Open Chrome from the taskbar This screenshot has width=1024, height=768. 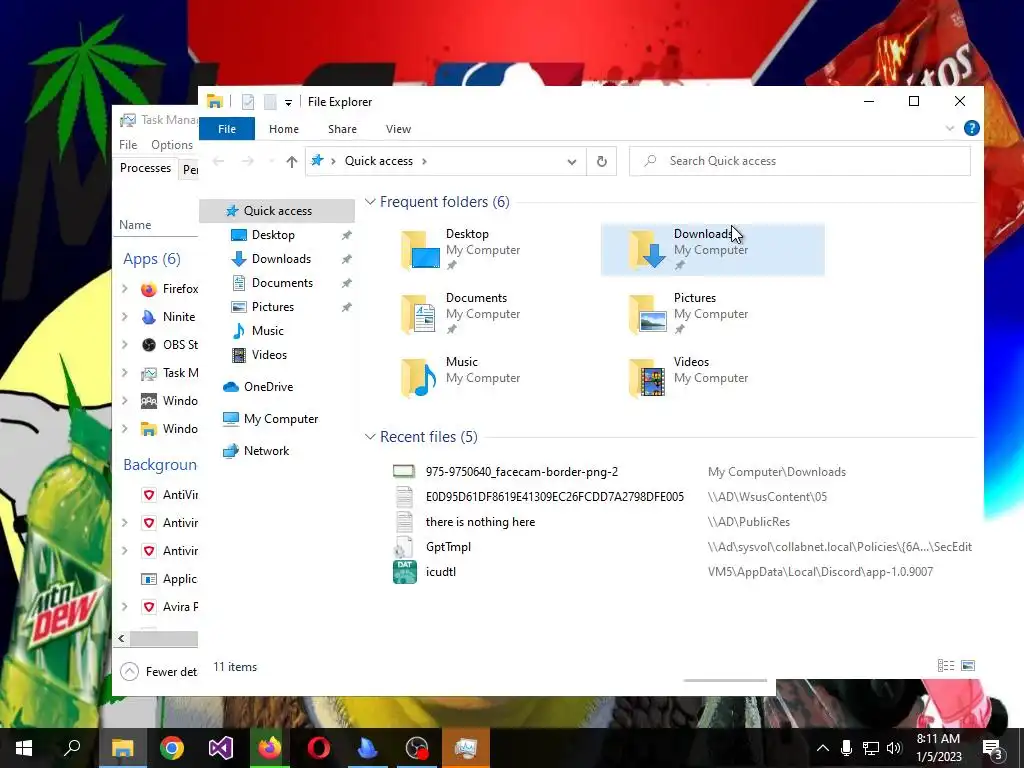click(172, 748)
